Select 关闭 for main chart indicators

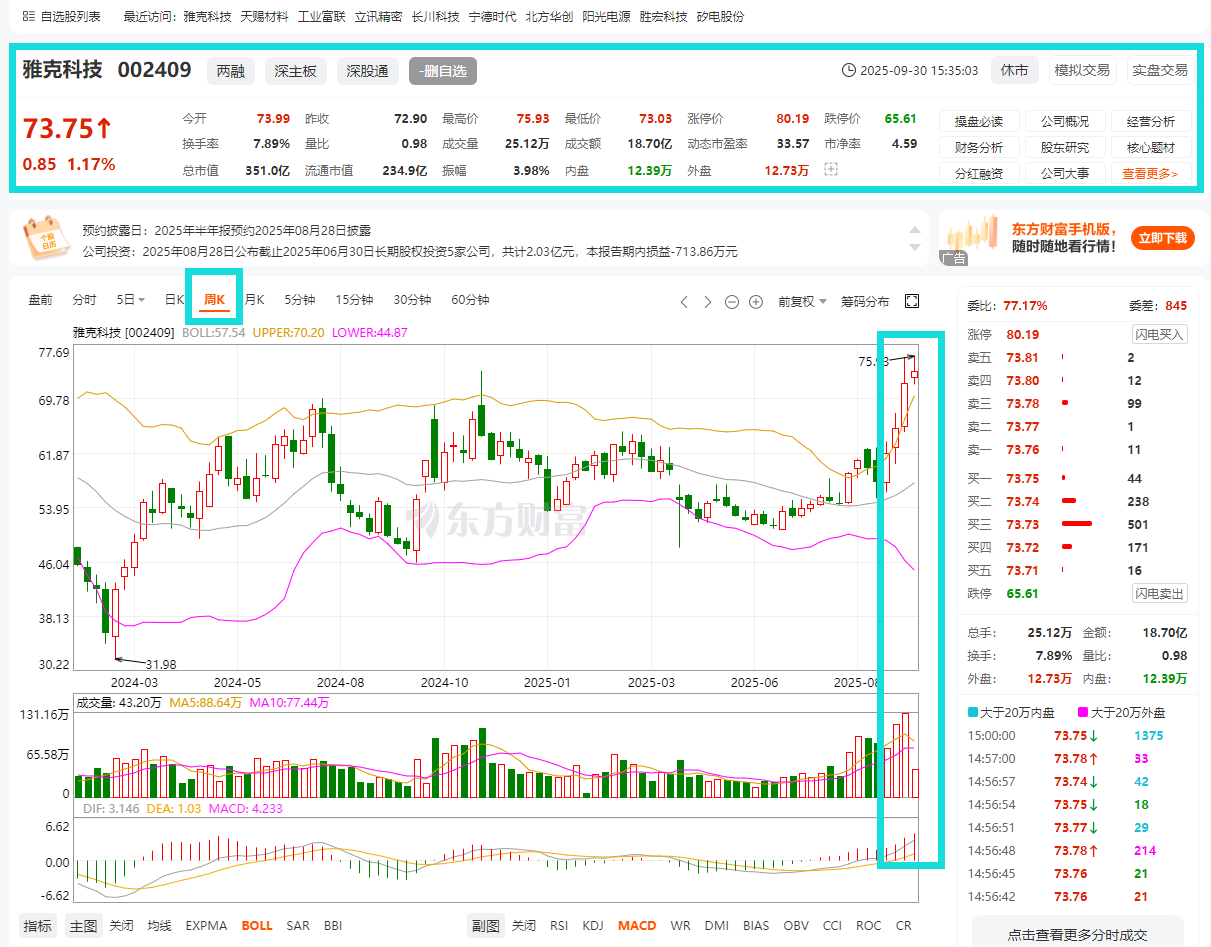coord(121,925)
